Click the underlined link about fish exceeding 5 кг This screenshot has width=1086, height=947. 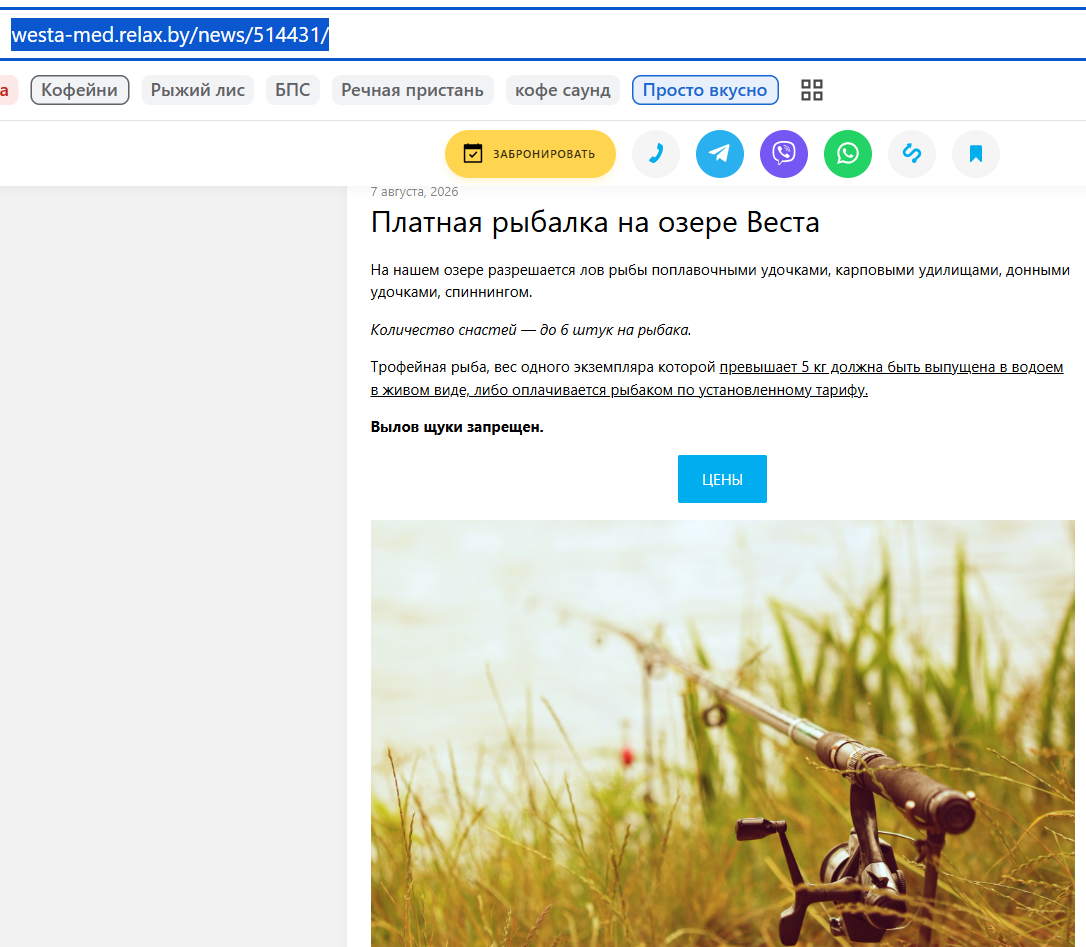pyautogui.click(x=717, y=378)
